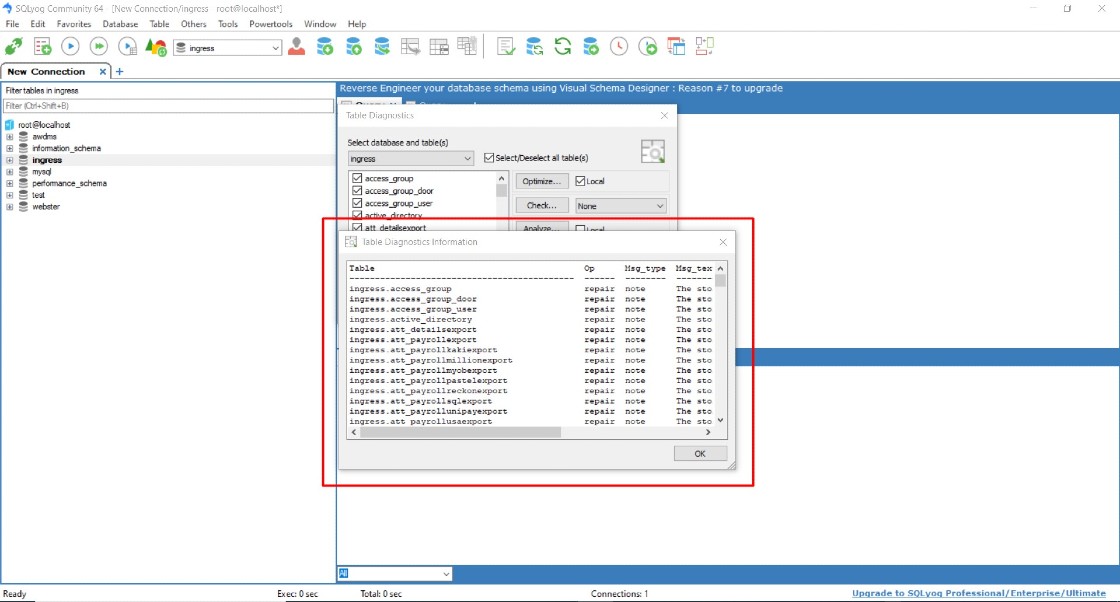Open the Powertools menu

(x=271, y=24)
